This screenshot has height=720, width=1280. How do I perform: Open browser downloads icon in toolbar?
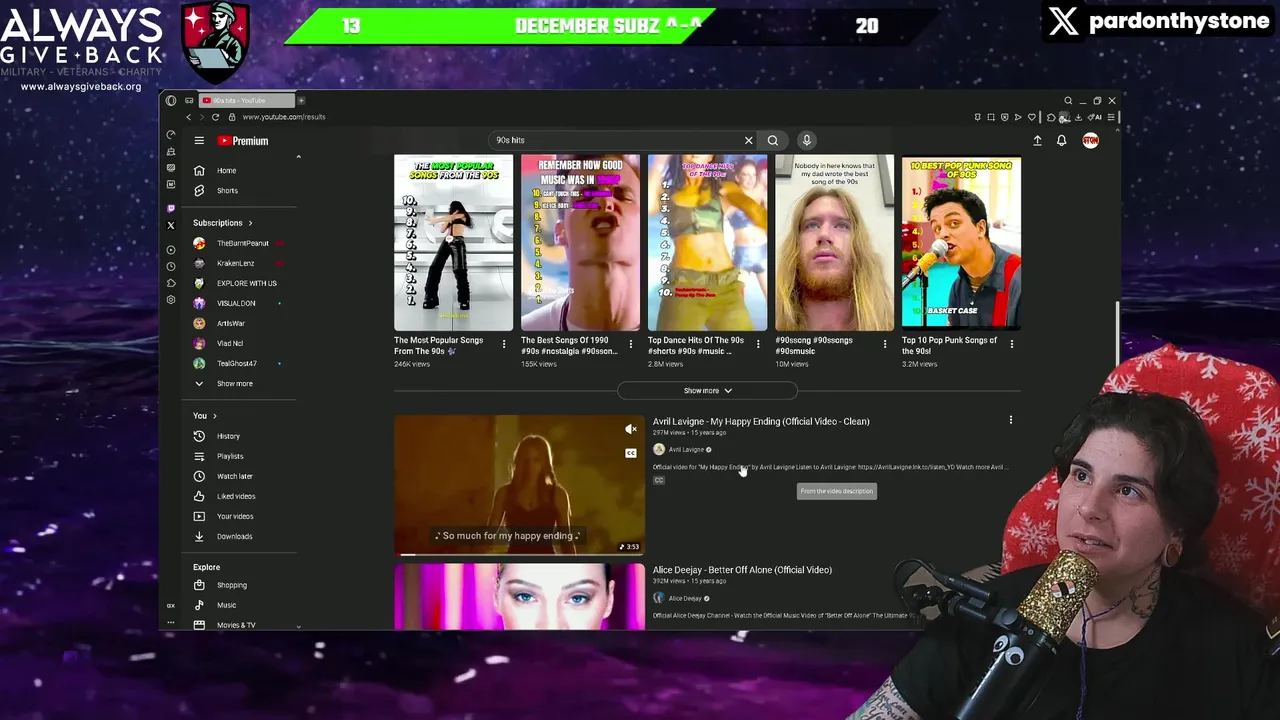coord(1078,117)
